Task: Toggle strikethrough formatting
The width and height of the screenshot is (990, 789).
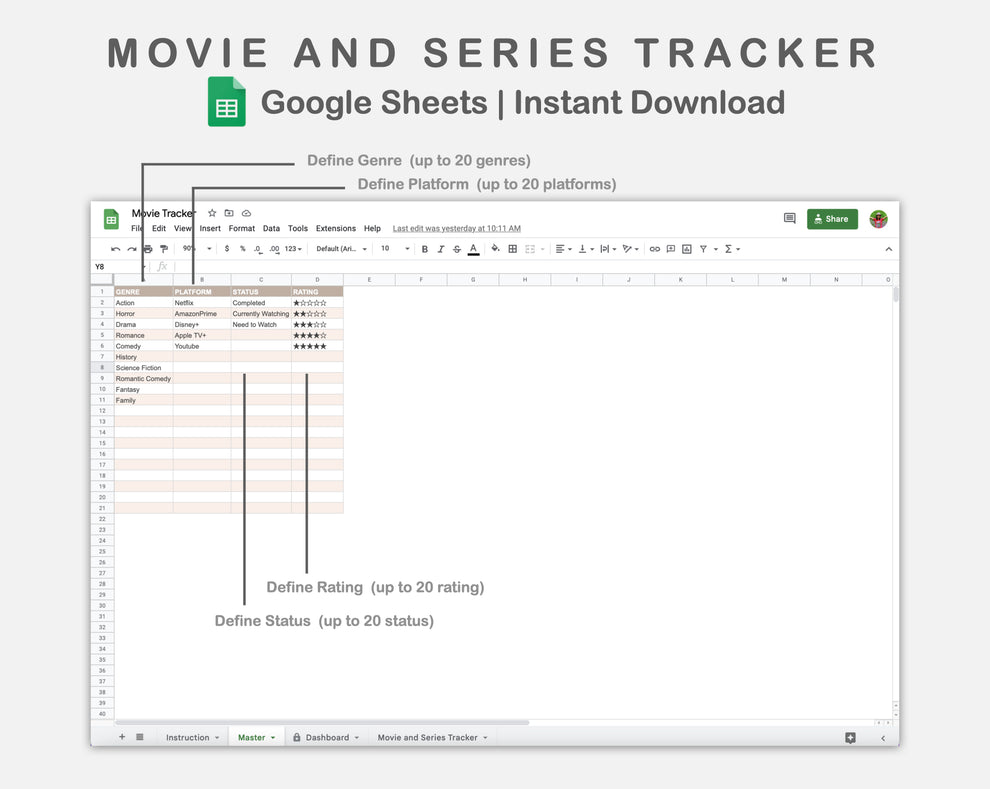Action: coord(456,249)
